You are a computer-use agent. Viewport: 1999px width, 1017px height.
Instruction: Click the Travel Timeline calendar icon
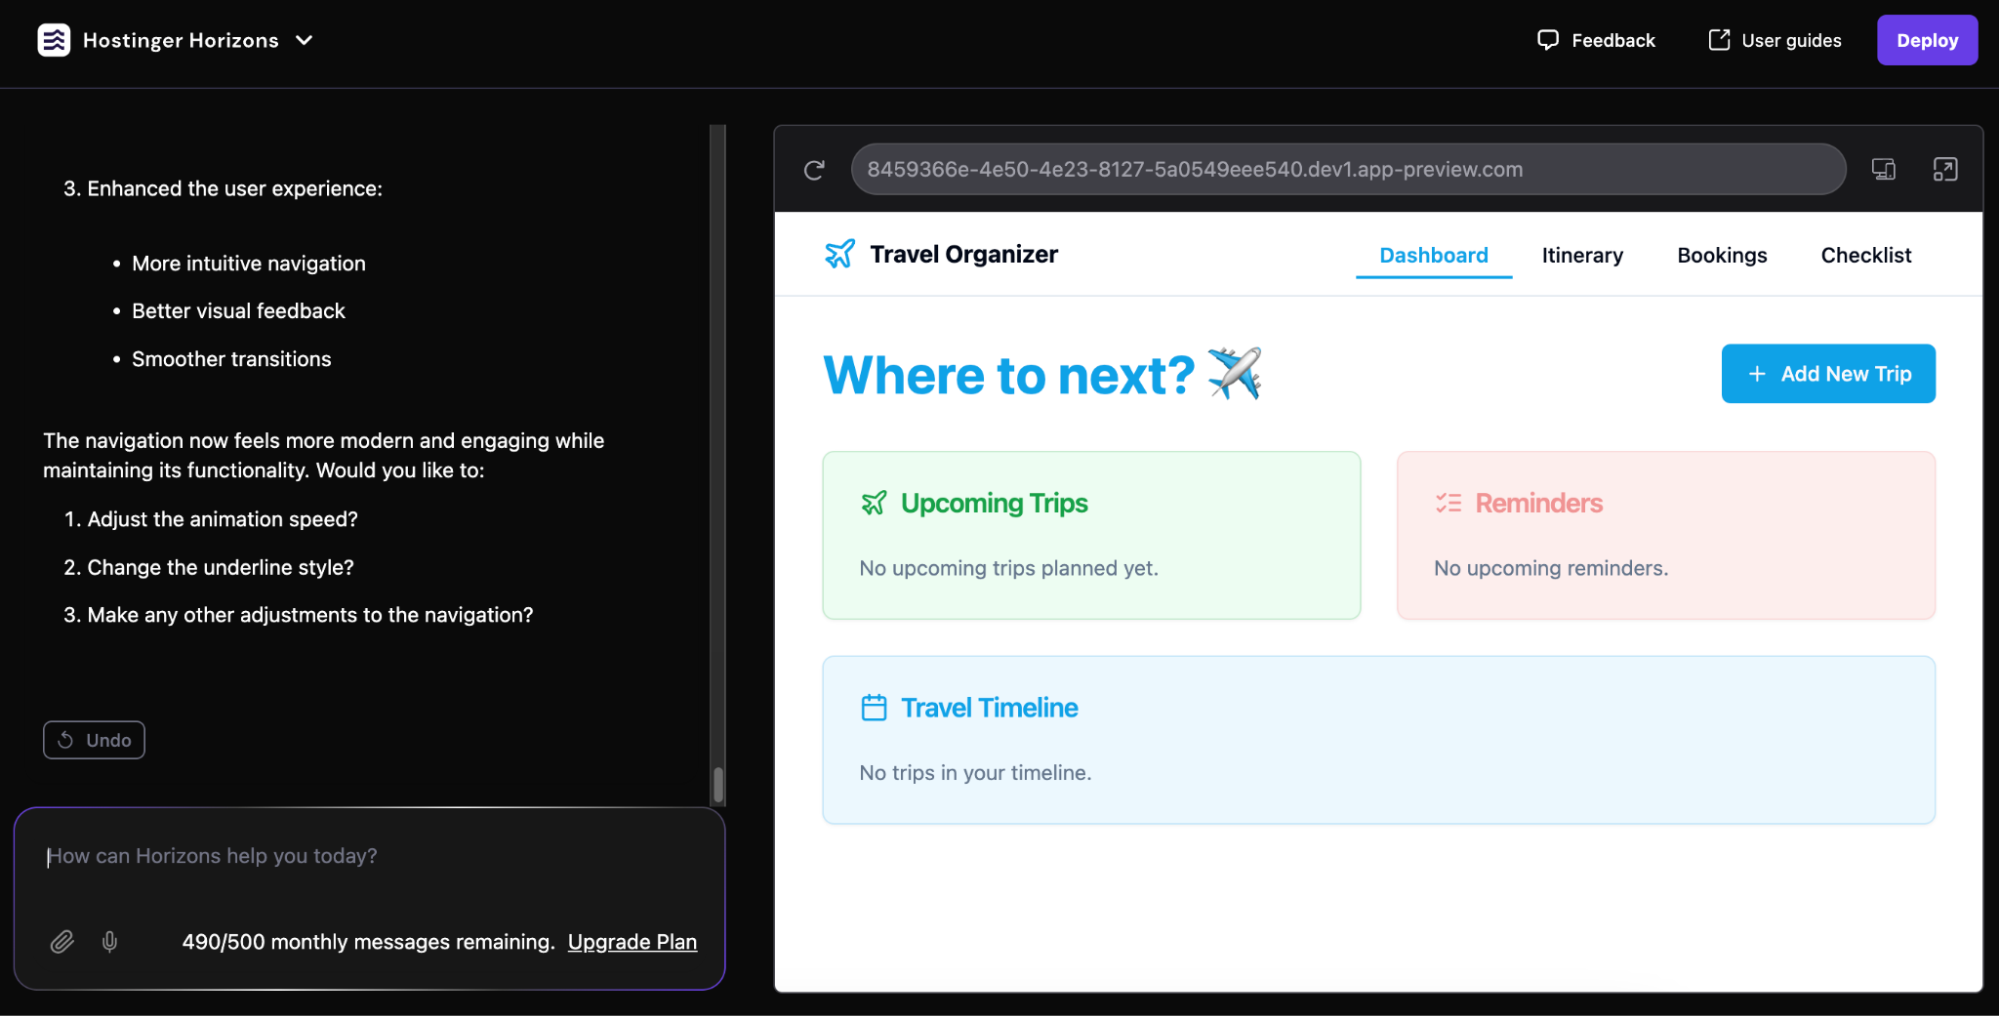[874, 706]
